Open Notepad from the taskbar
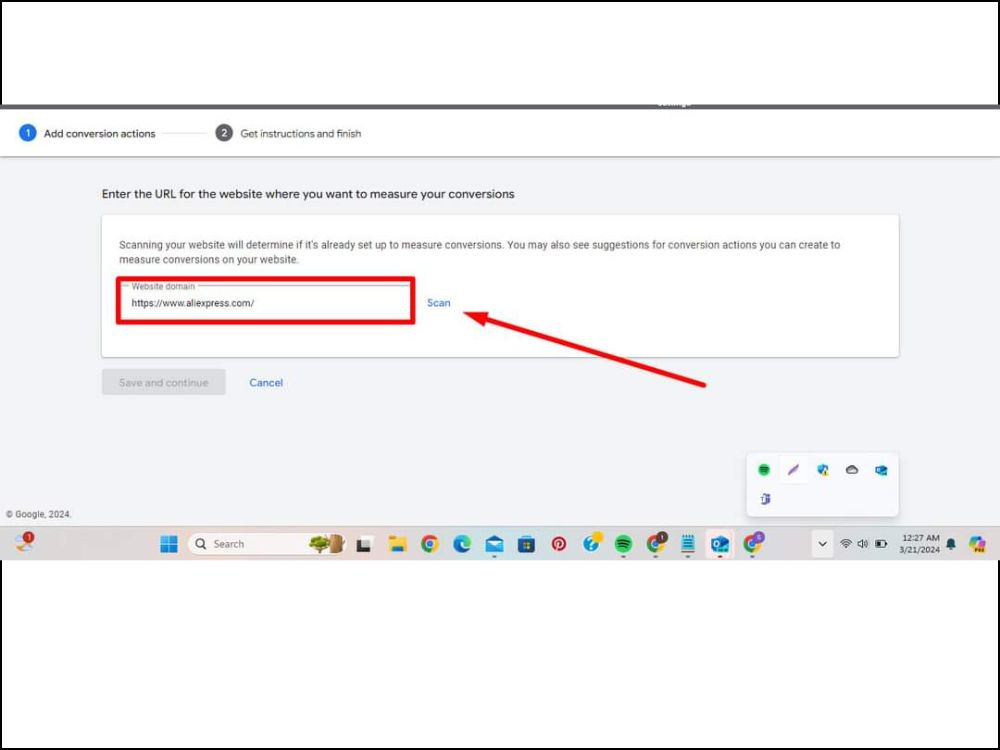The height and width of the screenshot is (750, 1000). click(x=688, y=544)
